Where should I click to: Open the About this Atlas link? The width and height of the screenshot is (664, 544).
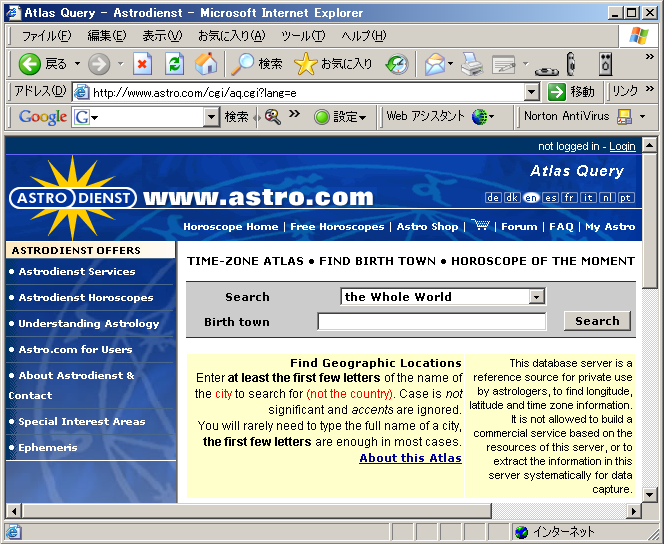click(x=410, y=458)
